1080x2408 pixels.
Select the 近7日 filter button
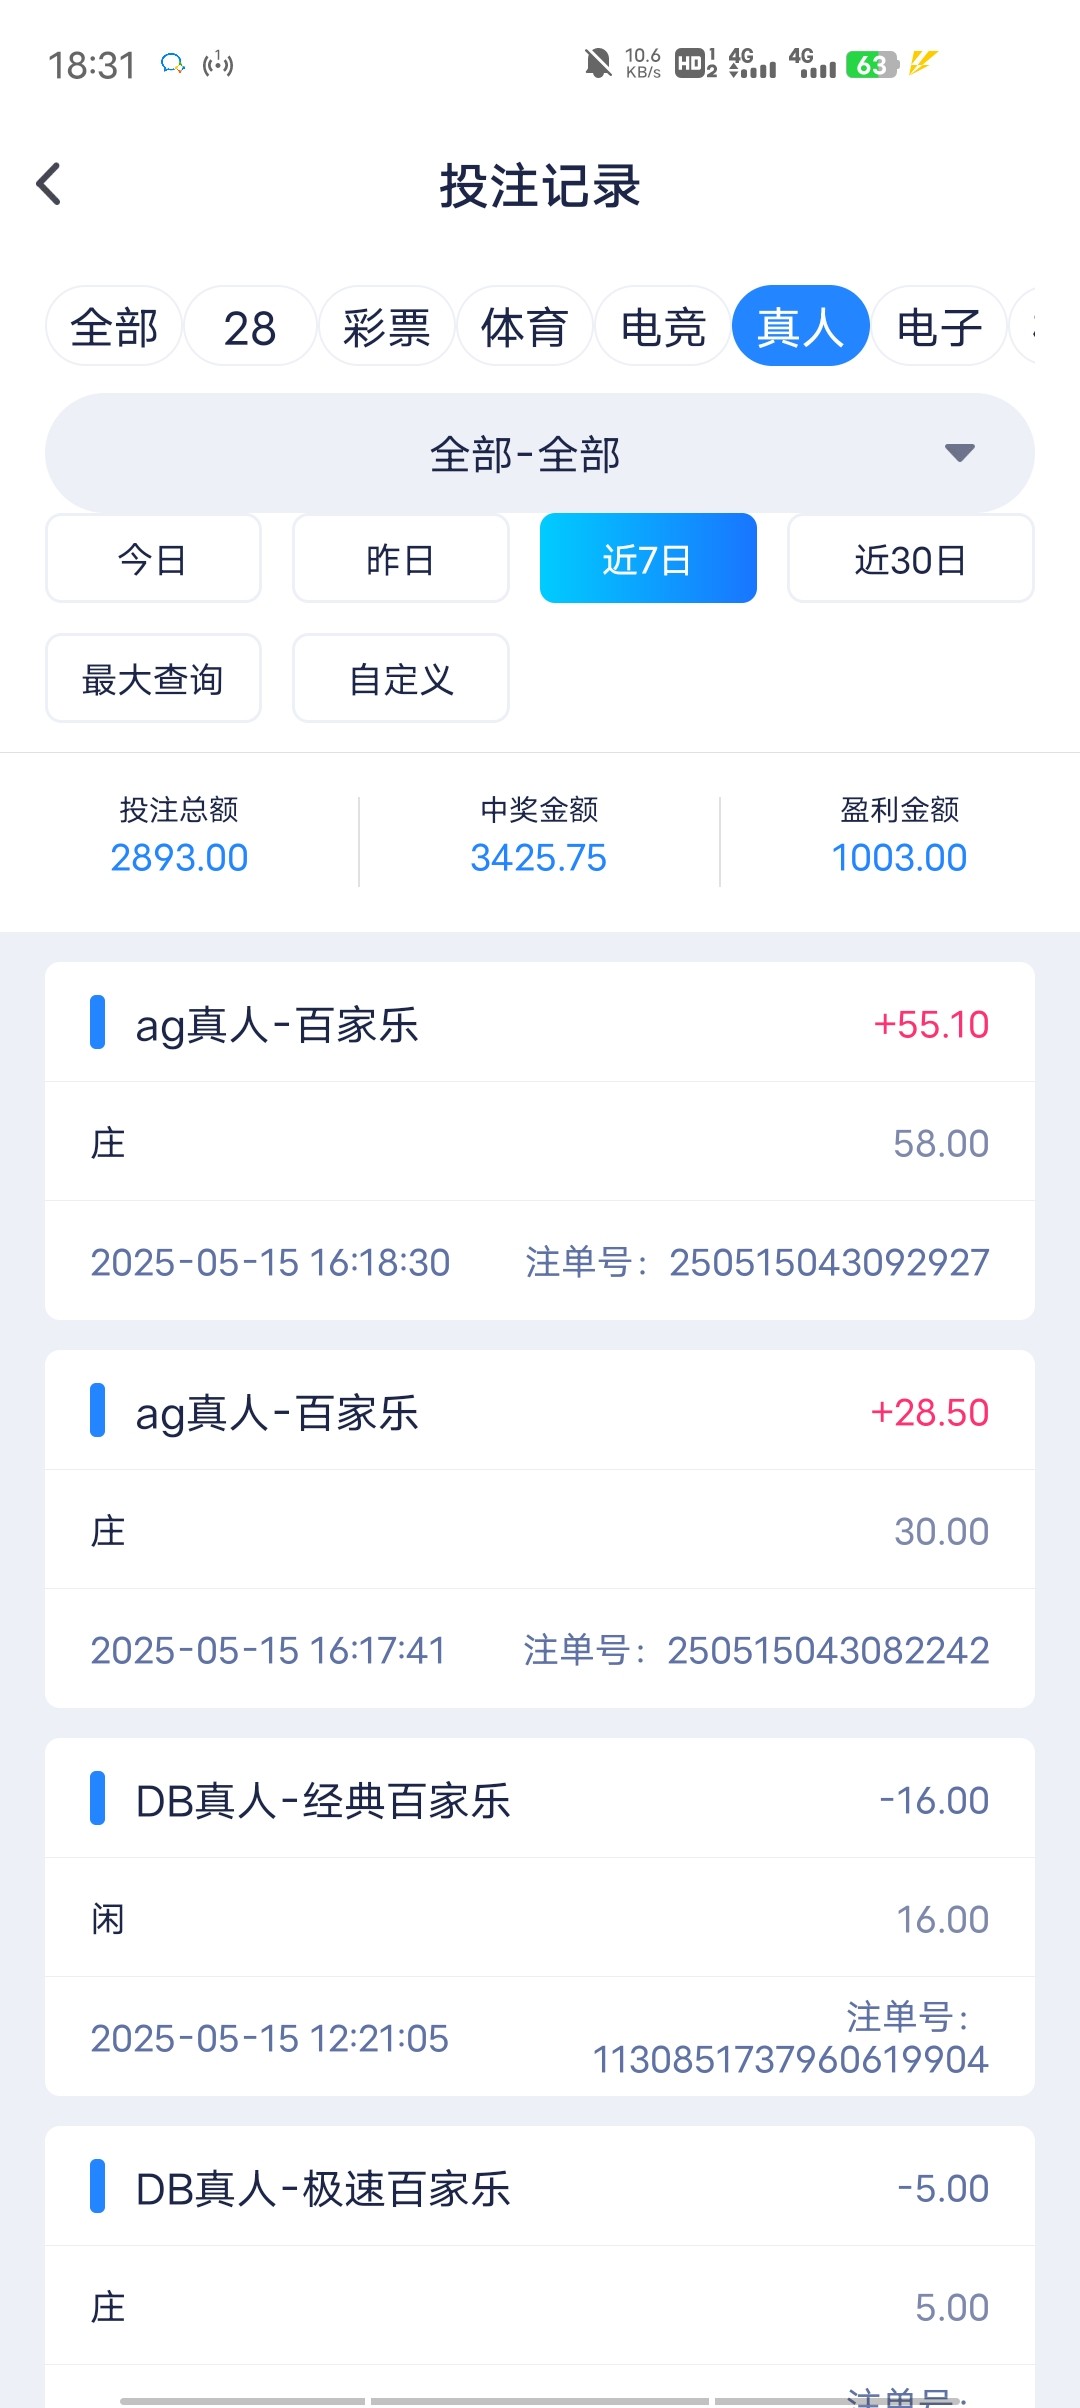(x=647, y=559)
